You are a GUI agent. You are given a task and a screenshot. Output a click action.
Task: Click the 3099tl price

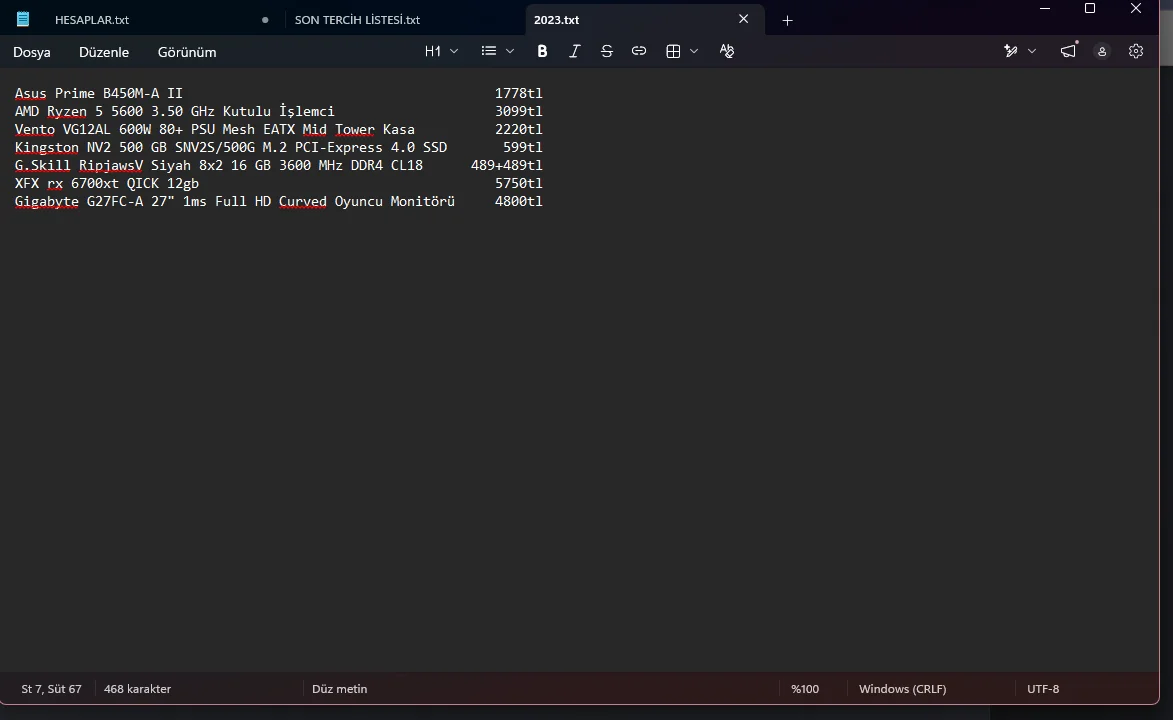518,111
